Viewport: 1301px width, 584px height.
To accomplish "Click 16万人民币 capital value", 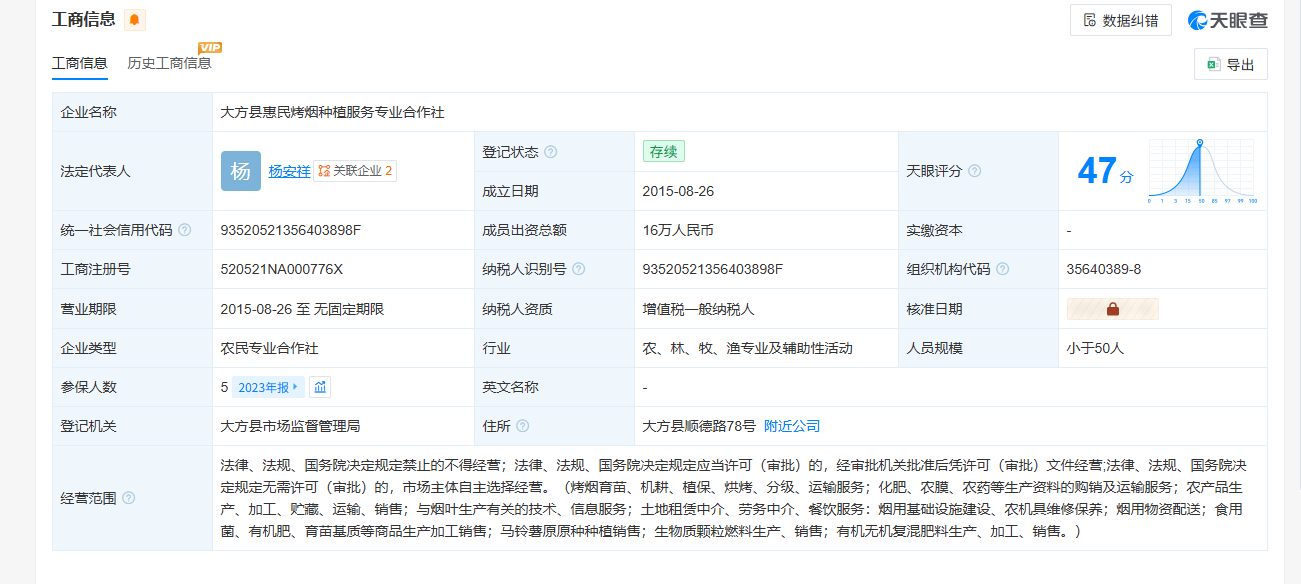I will tap(678, 230).
